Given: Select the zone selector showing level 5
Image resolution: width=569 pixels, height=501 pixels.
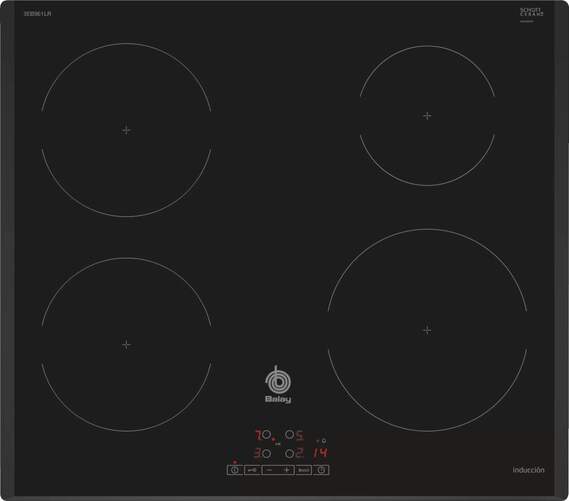Looking at the screenshot, I should click(290, 434).
